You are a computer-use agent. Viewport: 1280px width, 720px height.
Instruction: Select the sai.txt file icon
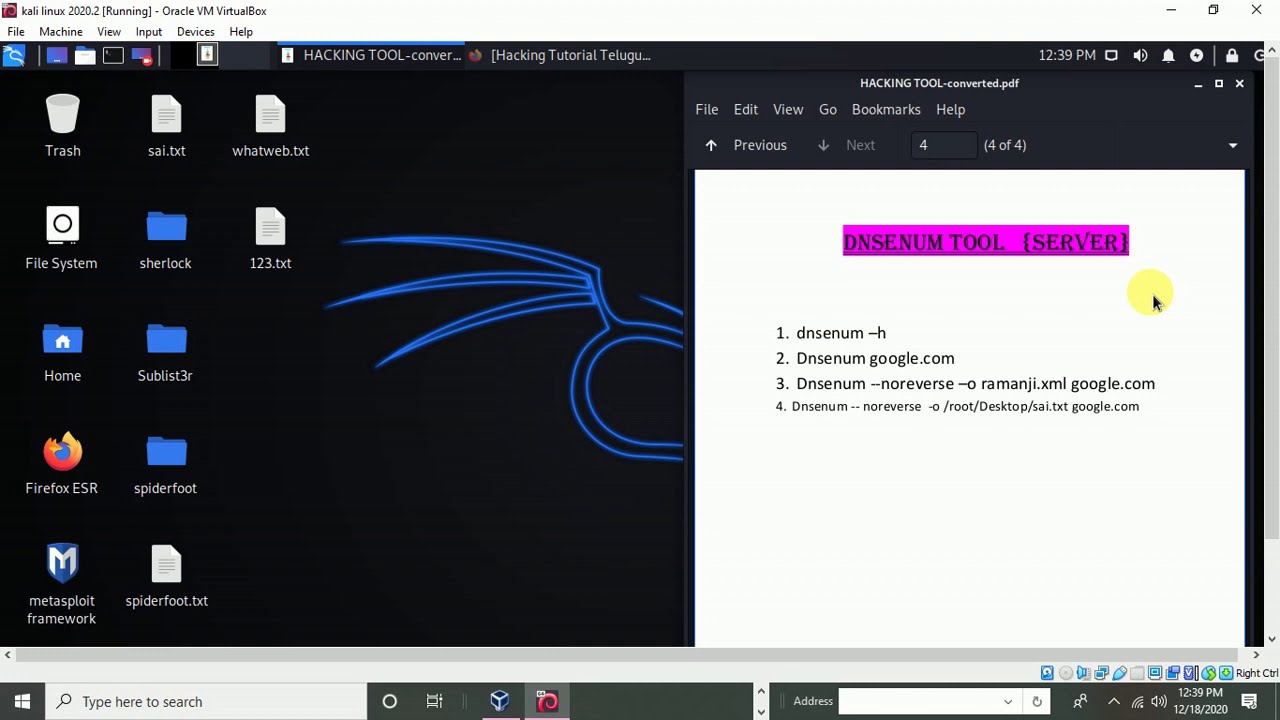click(166, 126)
